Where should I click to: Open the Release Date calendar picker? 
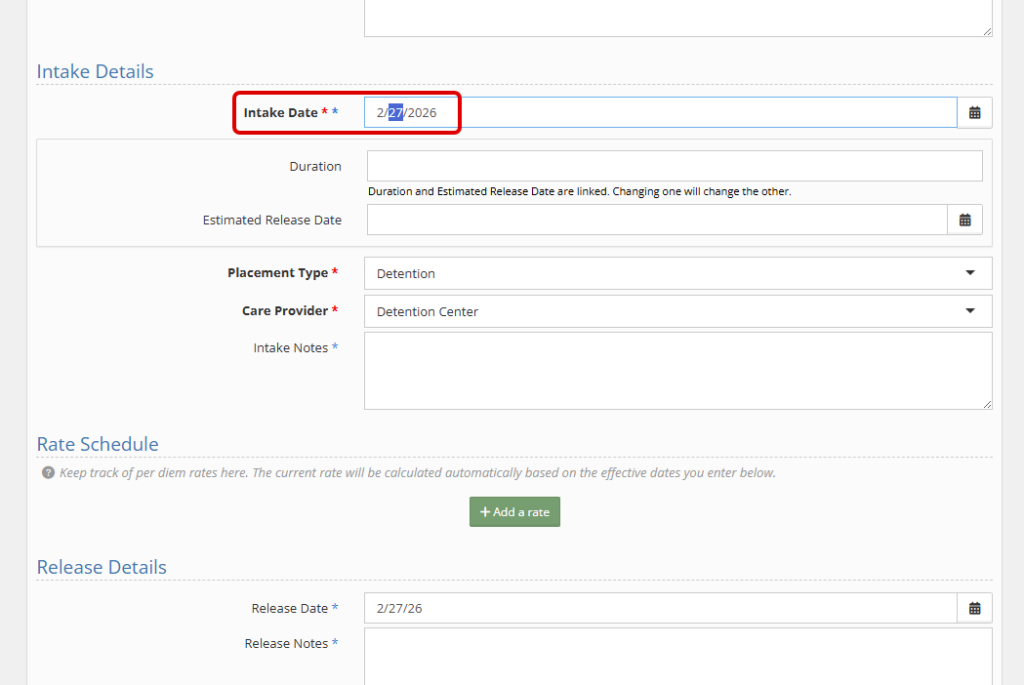point(974,608)
